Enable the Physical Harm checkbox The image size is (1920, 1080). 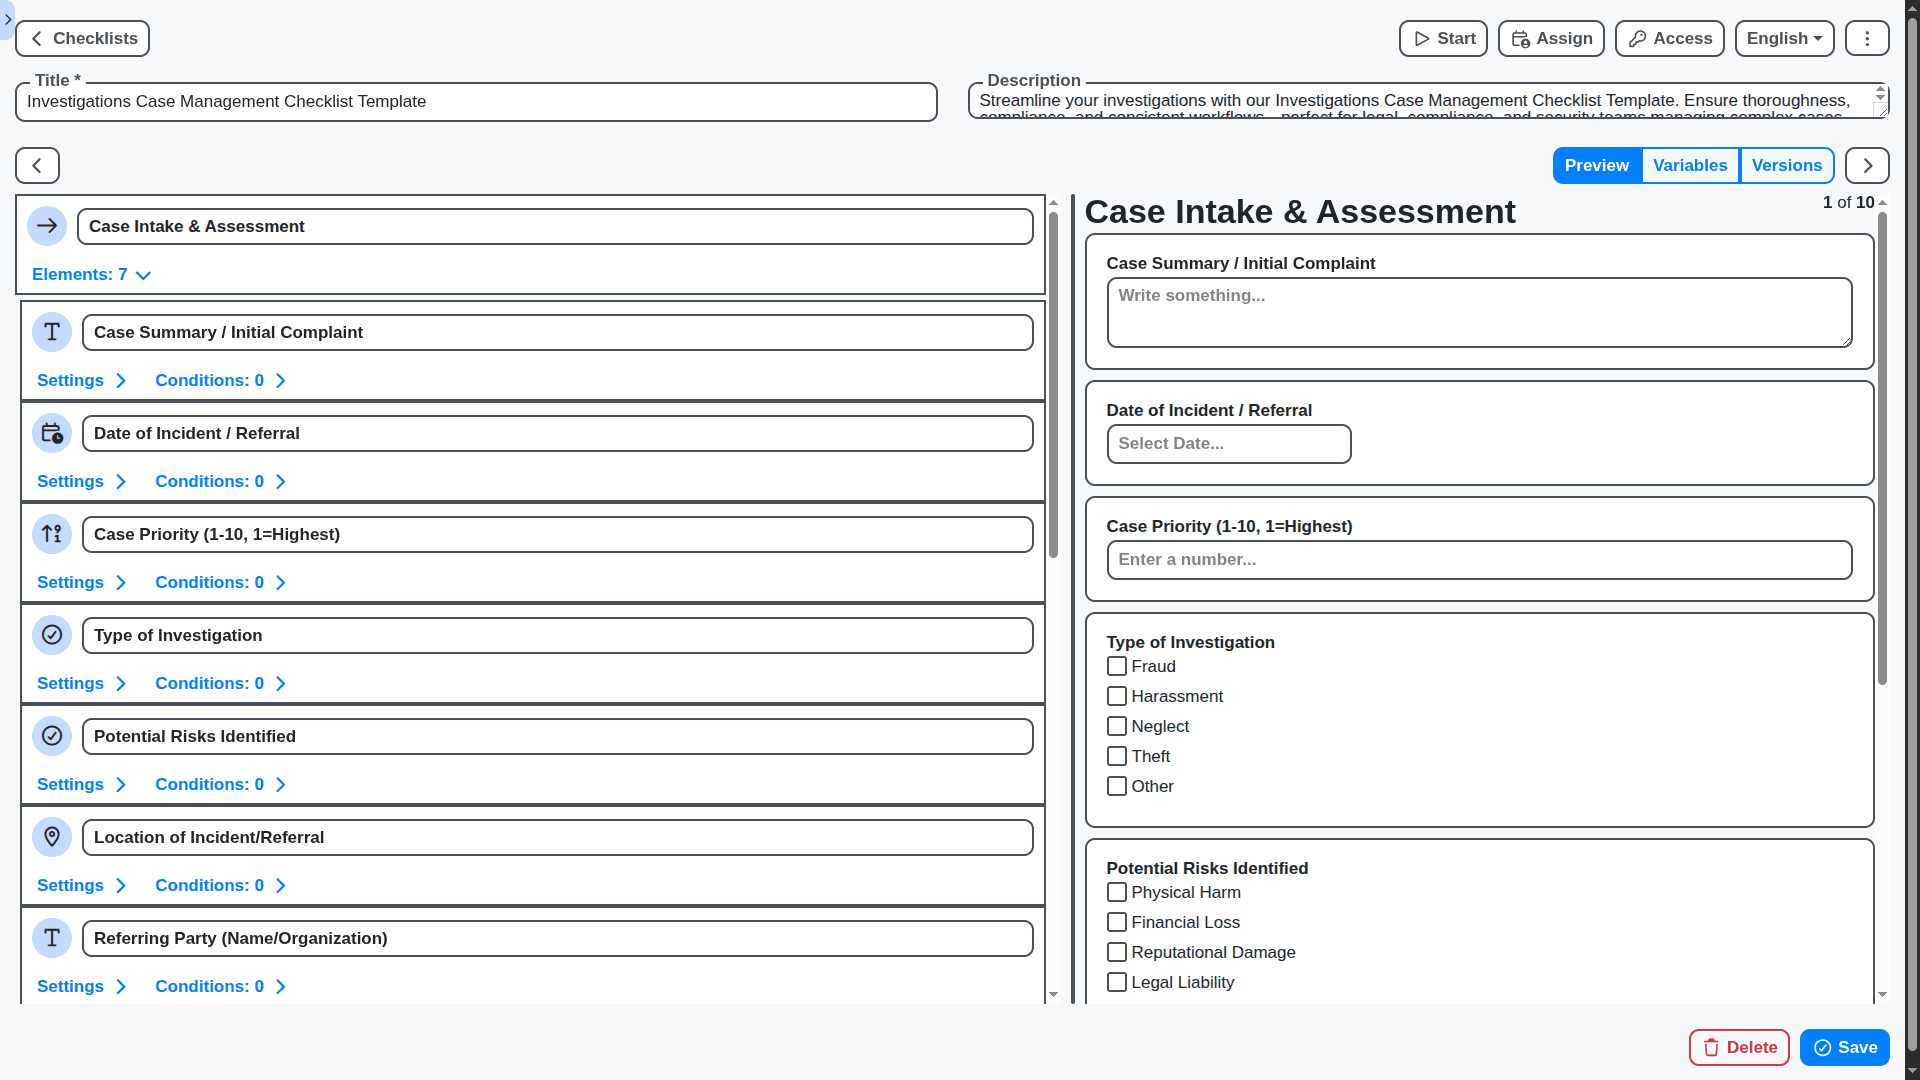tap(1117, 892)
